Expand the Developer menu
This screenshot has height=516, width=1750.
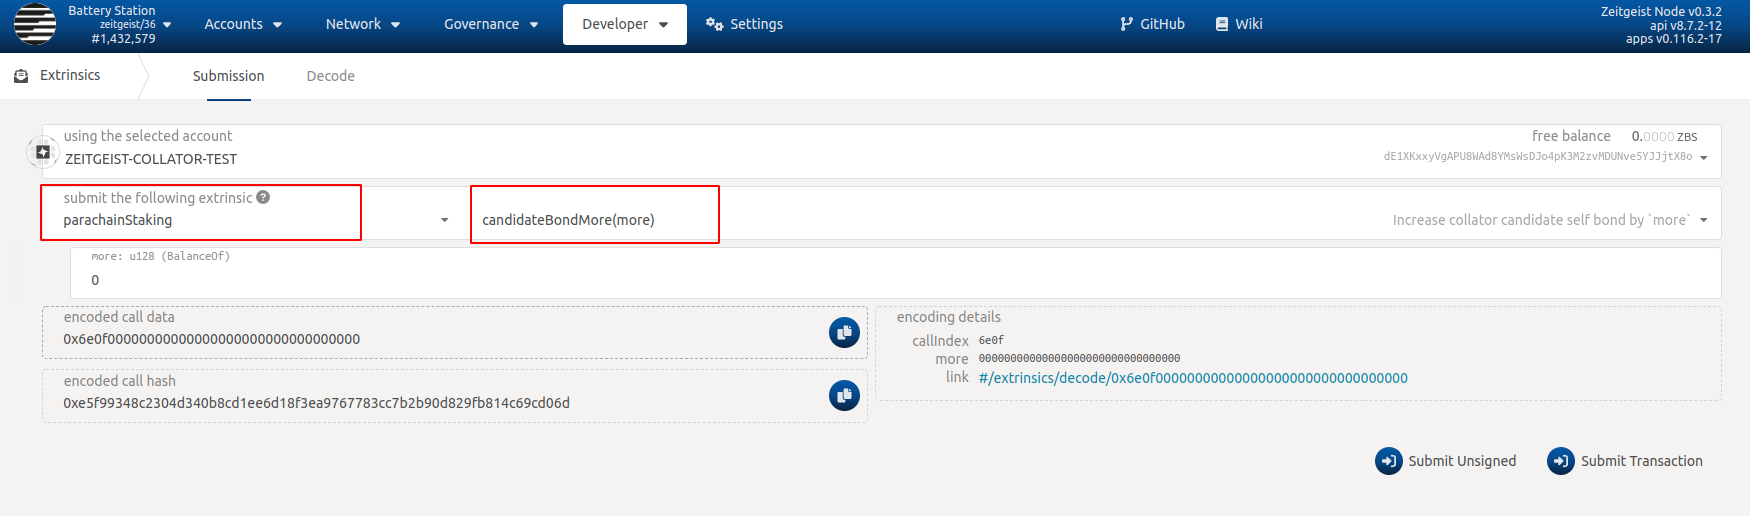[x=624, y=24]
